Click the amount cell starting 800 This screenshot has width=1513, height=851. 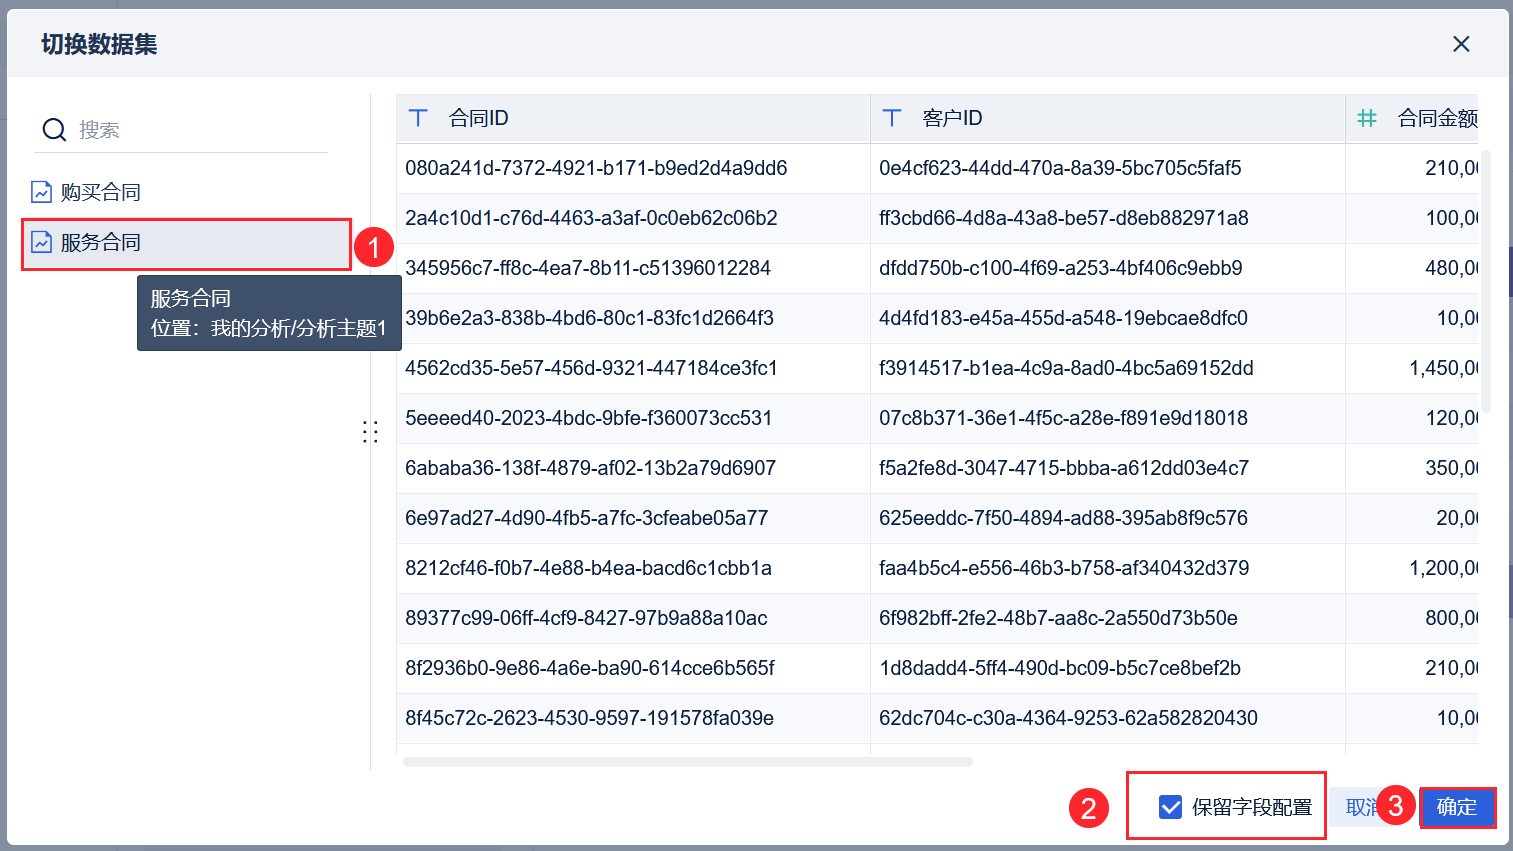coord(1412,618)
